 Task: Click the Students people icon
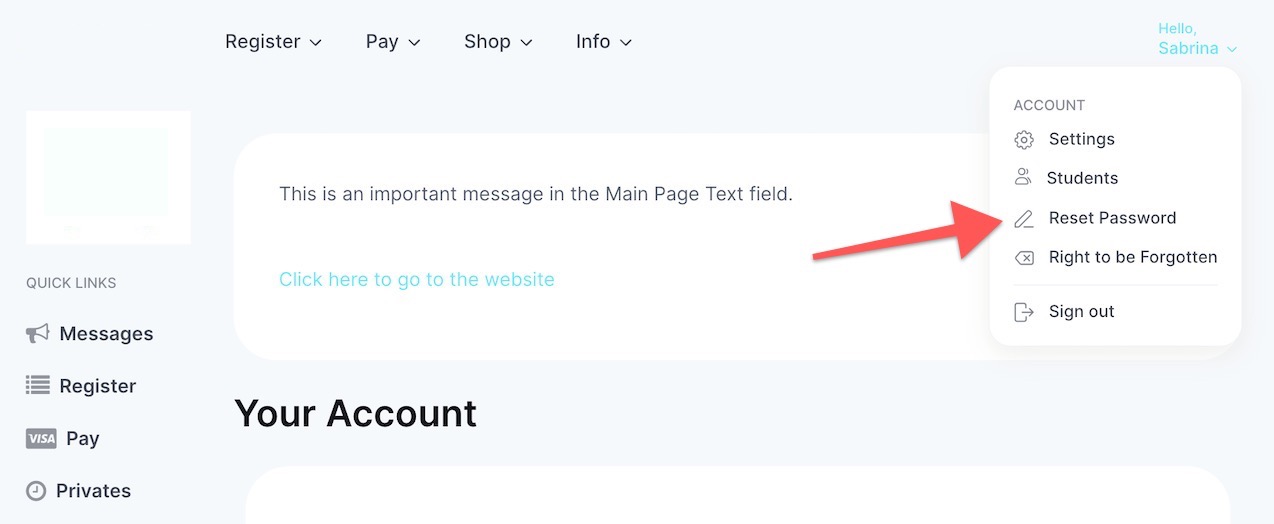click(x=1023, y=178)
